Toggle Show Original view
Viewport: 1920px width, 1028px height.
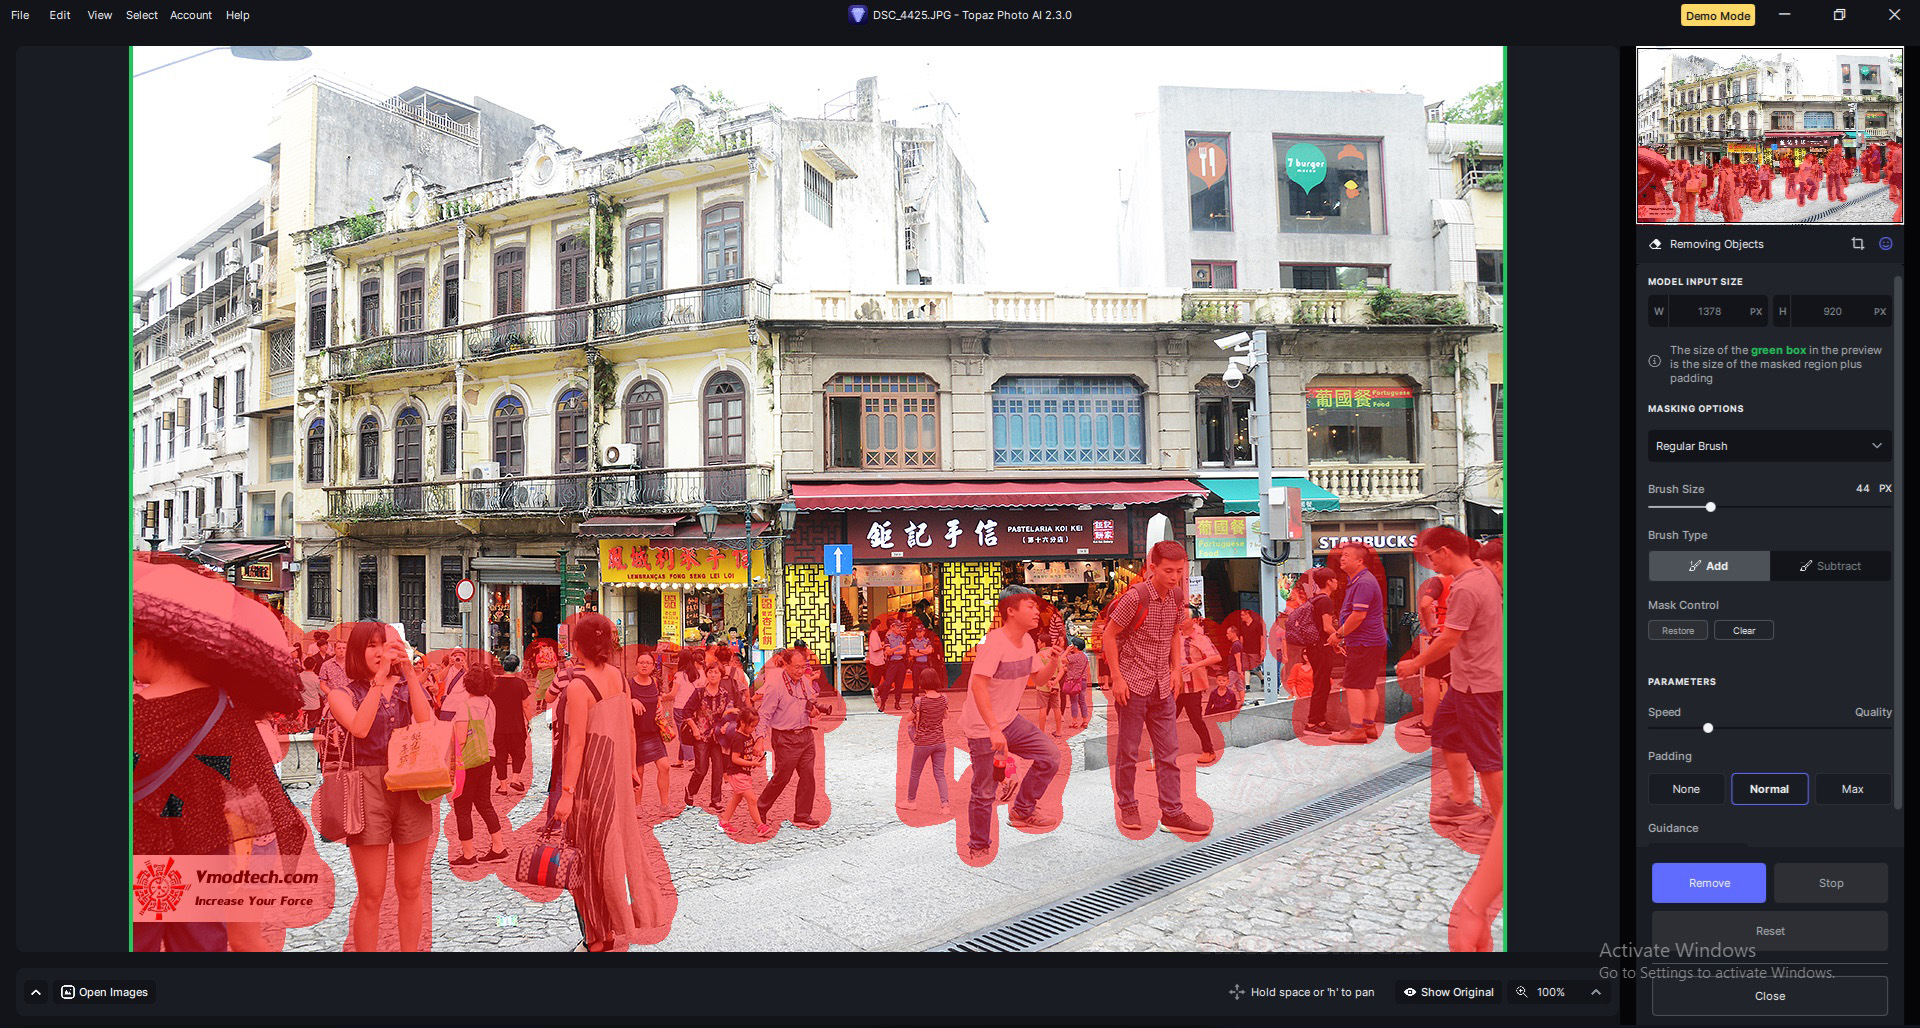point(1449,992)
